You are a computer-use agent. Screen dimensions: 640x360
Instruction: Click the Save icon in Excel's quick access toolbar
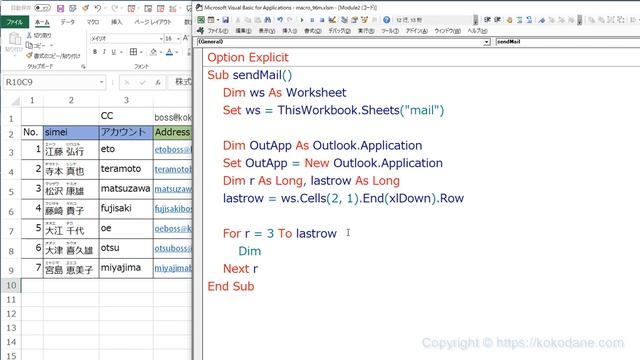click(x=60, y=8)
